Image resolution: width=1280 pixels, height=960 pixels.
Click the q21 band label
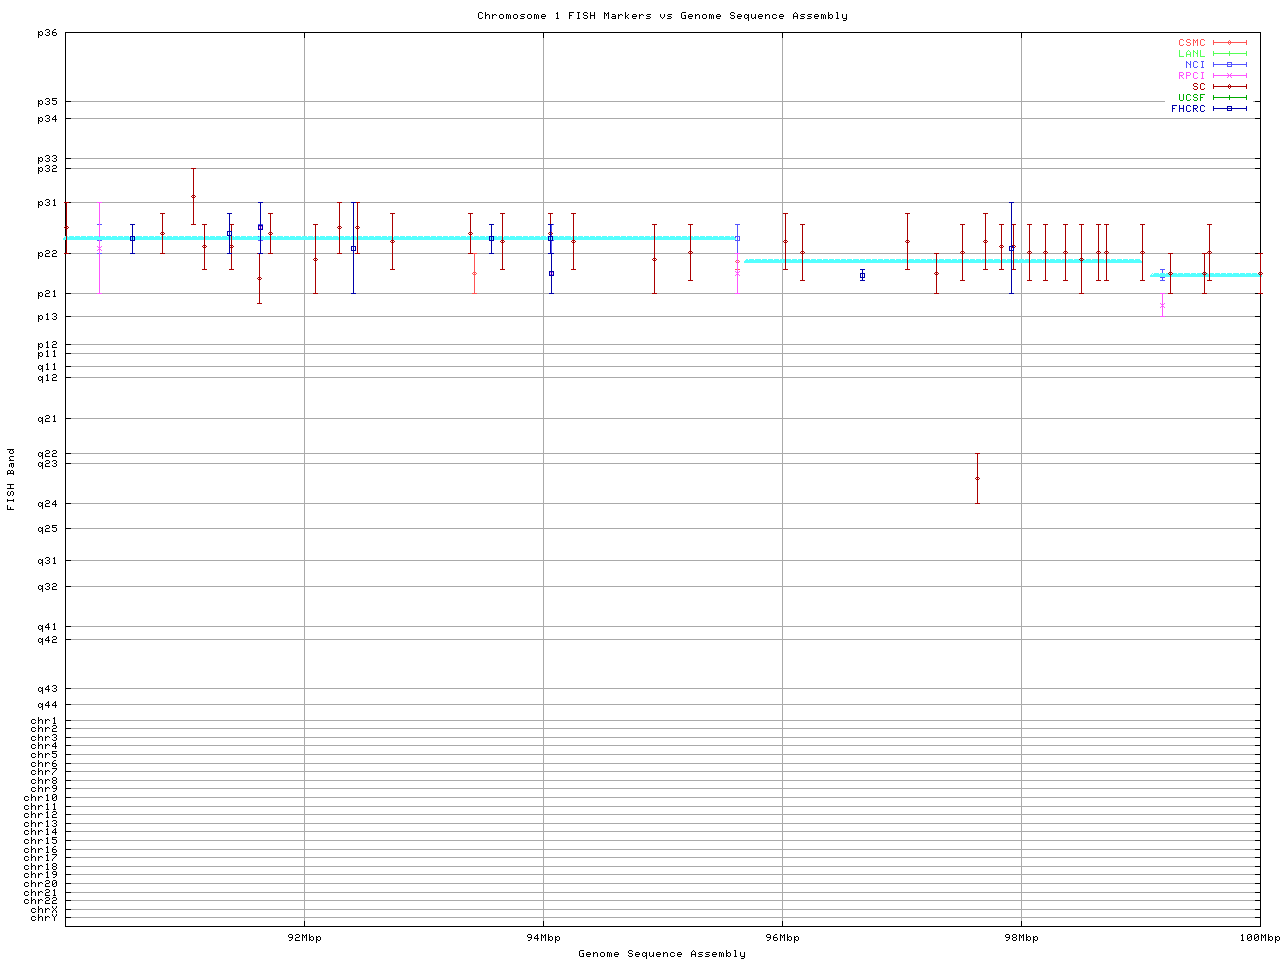point(47,419)
